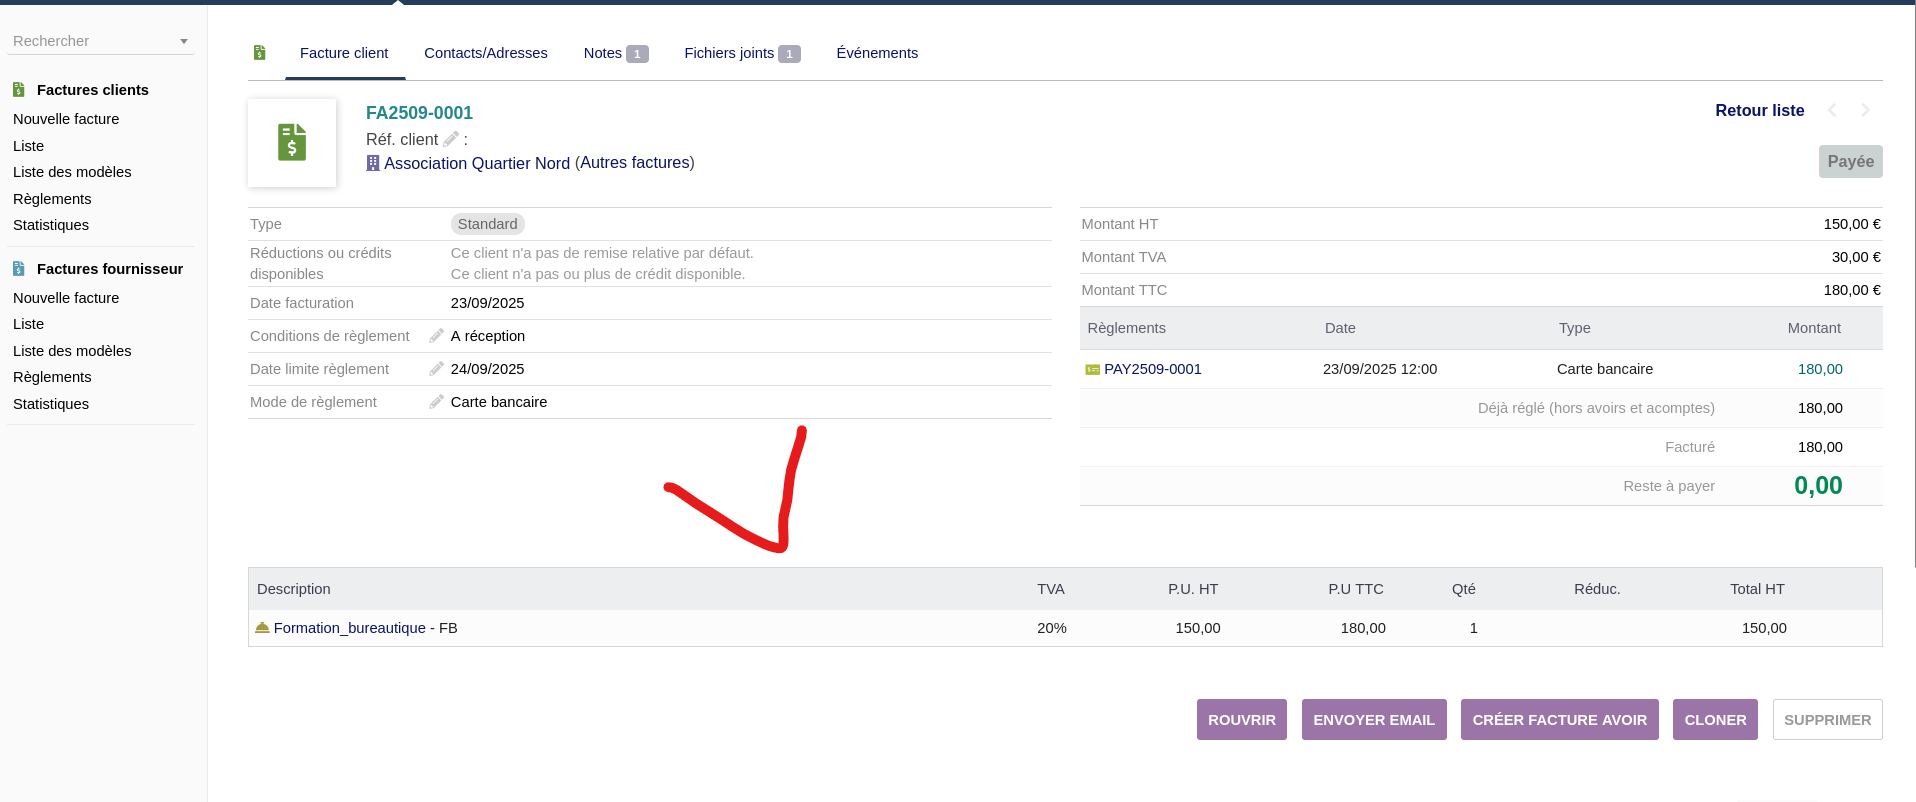Click the large invoice document thumbnail
This screenshot has width=1916, height=802.
(292, 143)
